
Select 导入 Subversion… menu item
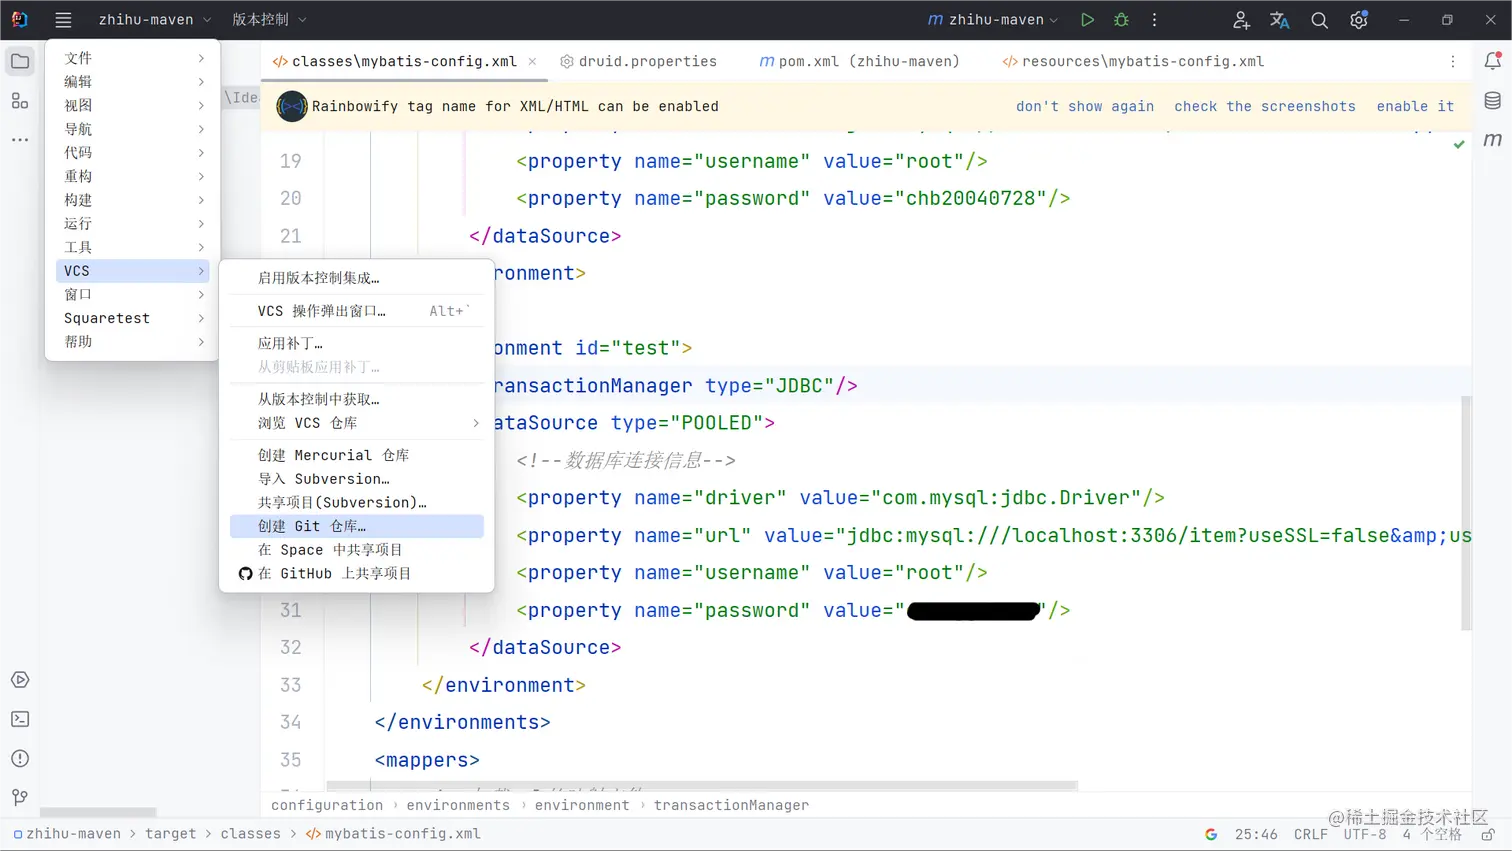pos(357,479)
